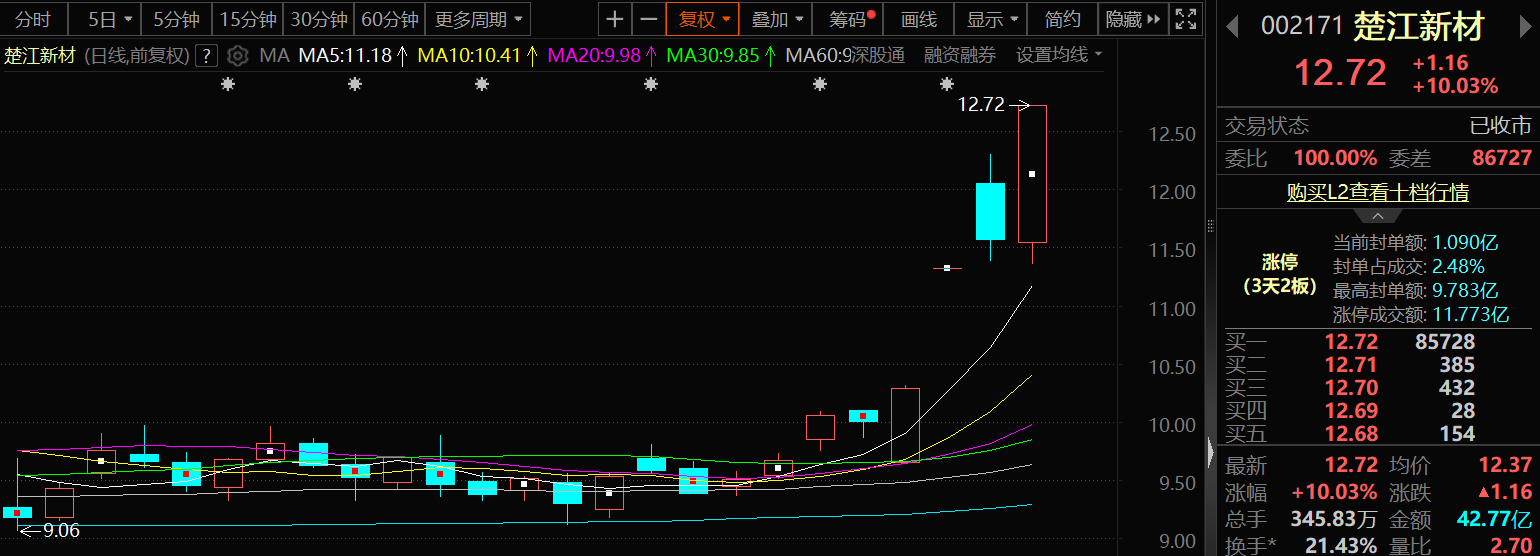The width and height of the screenshot is (1540, 556).
Task: Open the 设置均线 dropdown
Action: 1059,55
